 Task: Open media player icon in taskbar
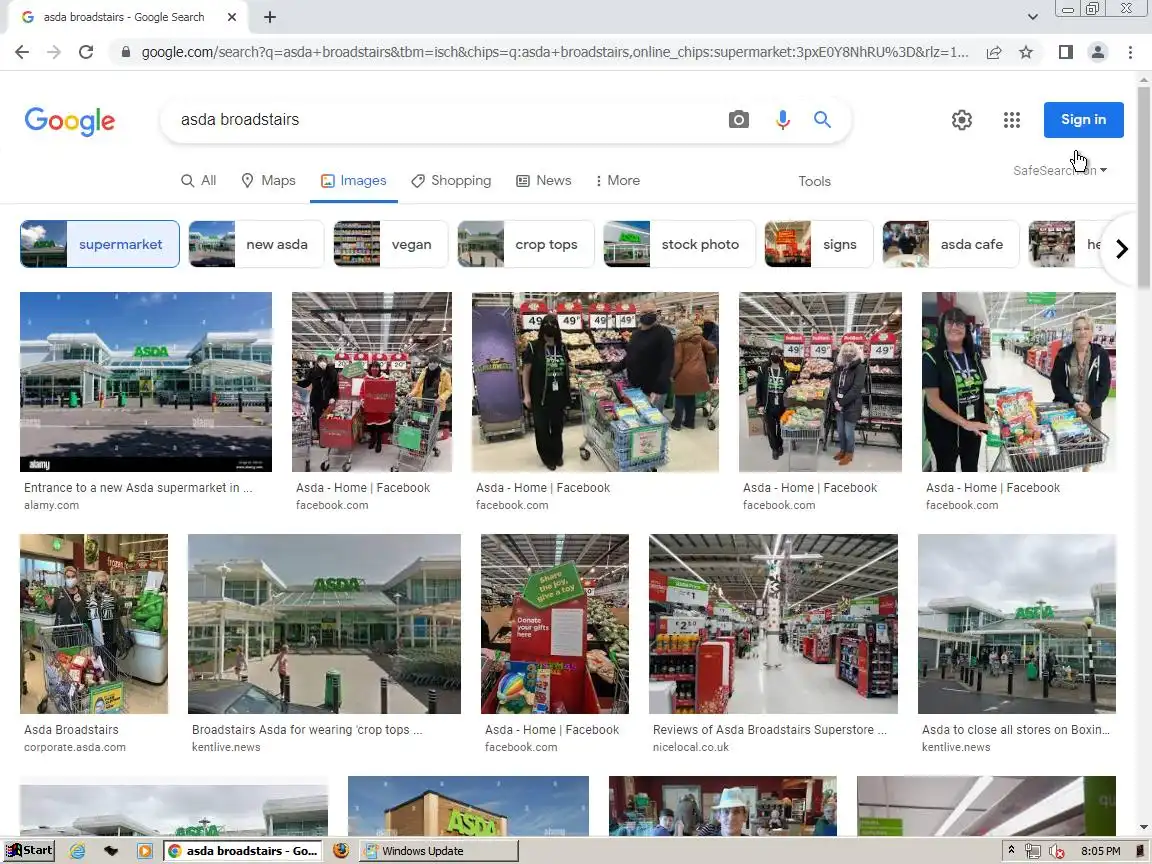coord(145,851)
